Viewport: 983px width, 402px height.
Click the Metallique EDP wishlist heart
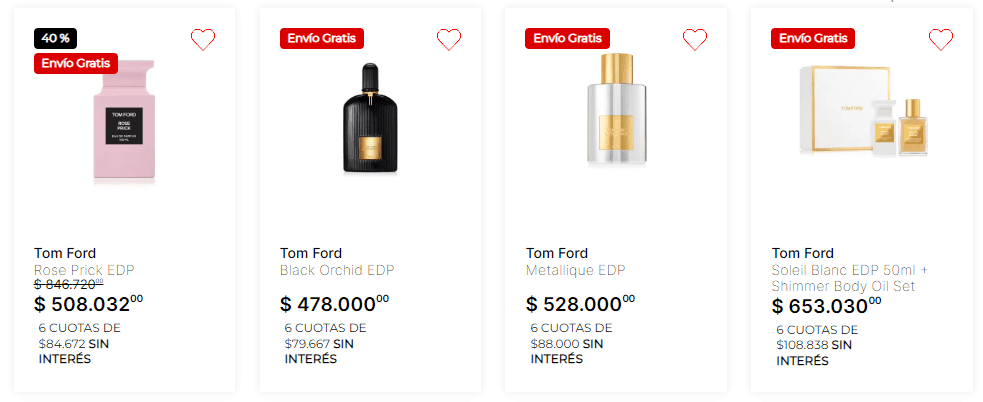tap(695, 40)
